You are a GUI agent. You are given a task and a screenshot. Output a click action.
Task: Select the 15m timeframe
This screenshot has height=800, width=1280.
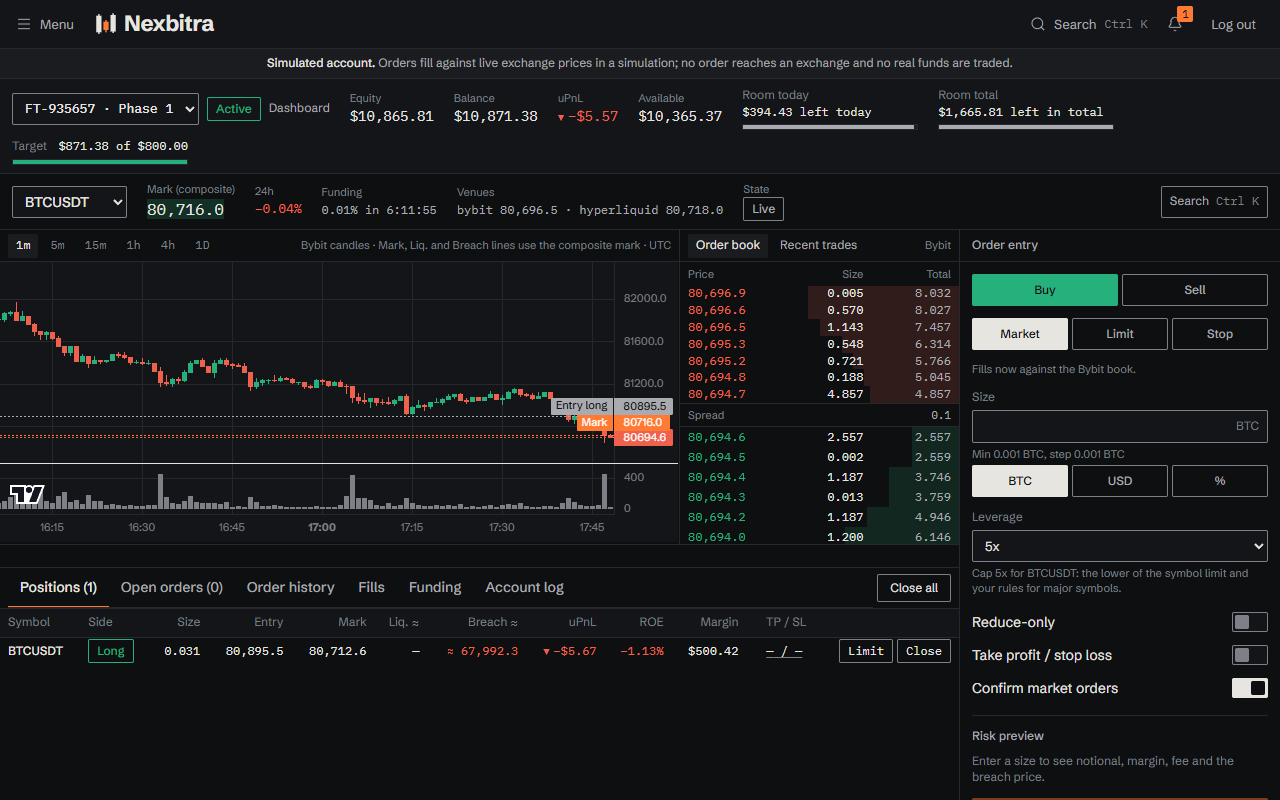[96, 245]
